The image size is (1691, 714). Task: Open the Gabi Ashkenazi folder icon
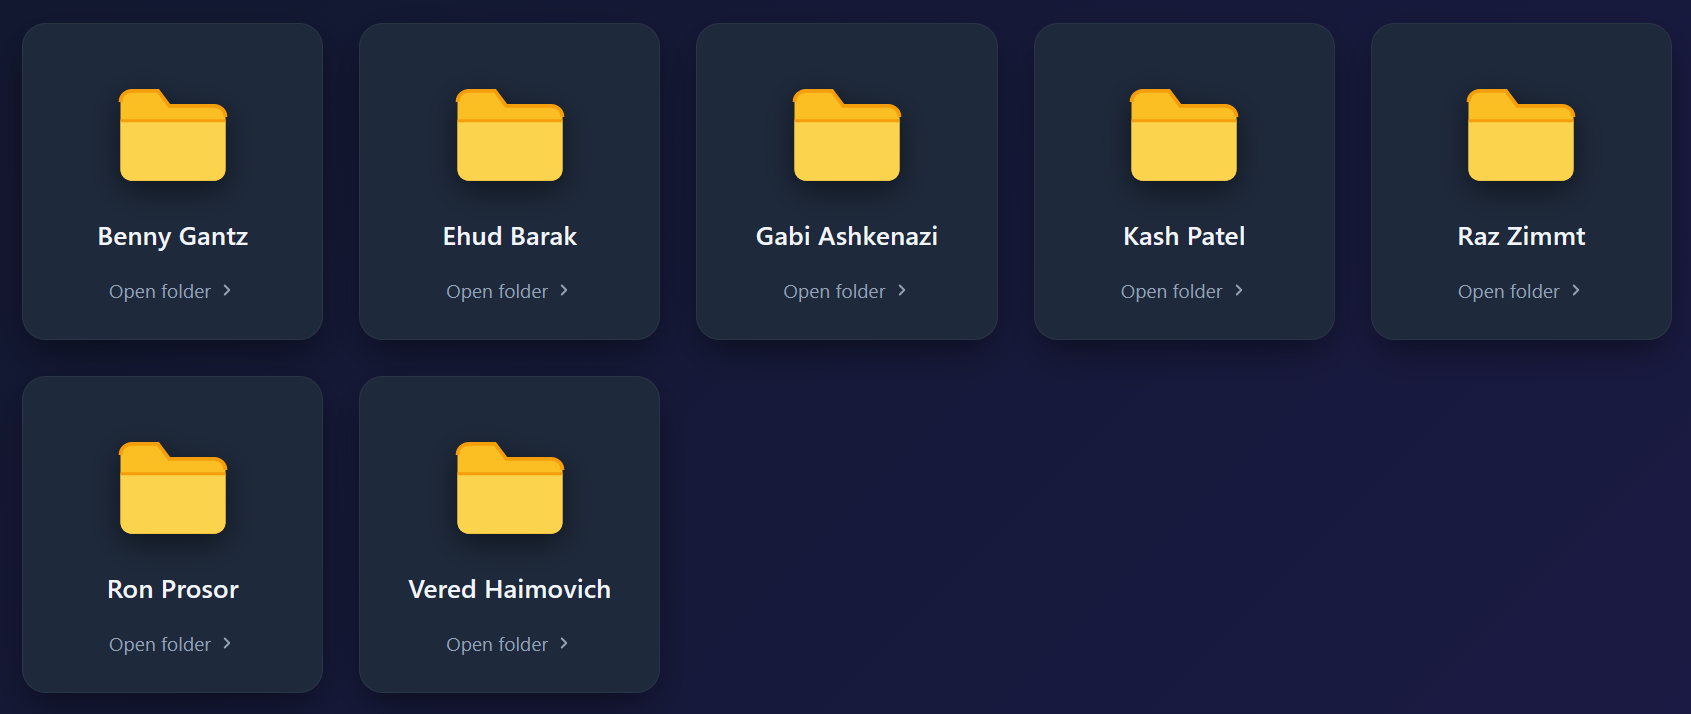pos(847,135)
